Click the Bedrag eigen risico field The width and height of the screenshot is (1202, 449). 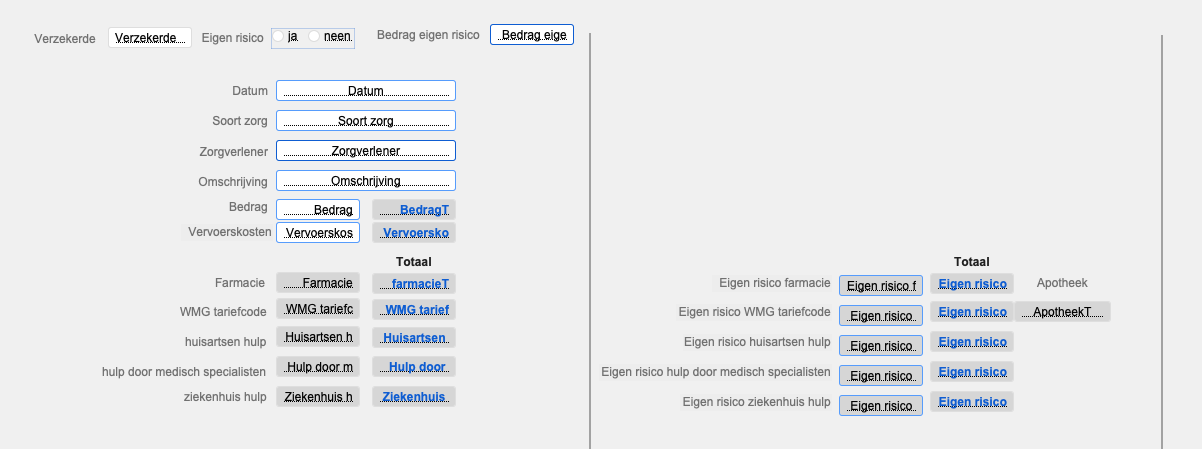coord(532,35)
